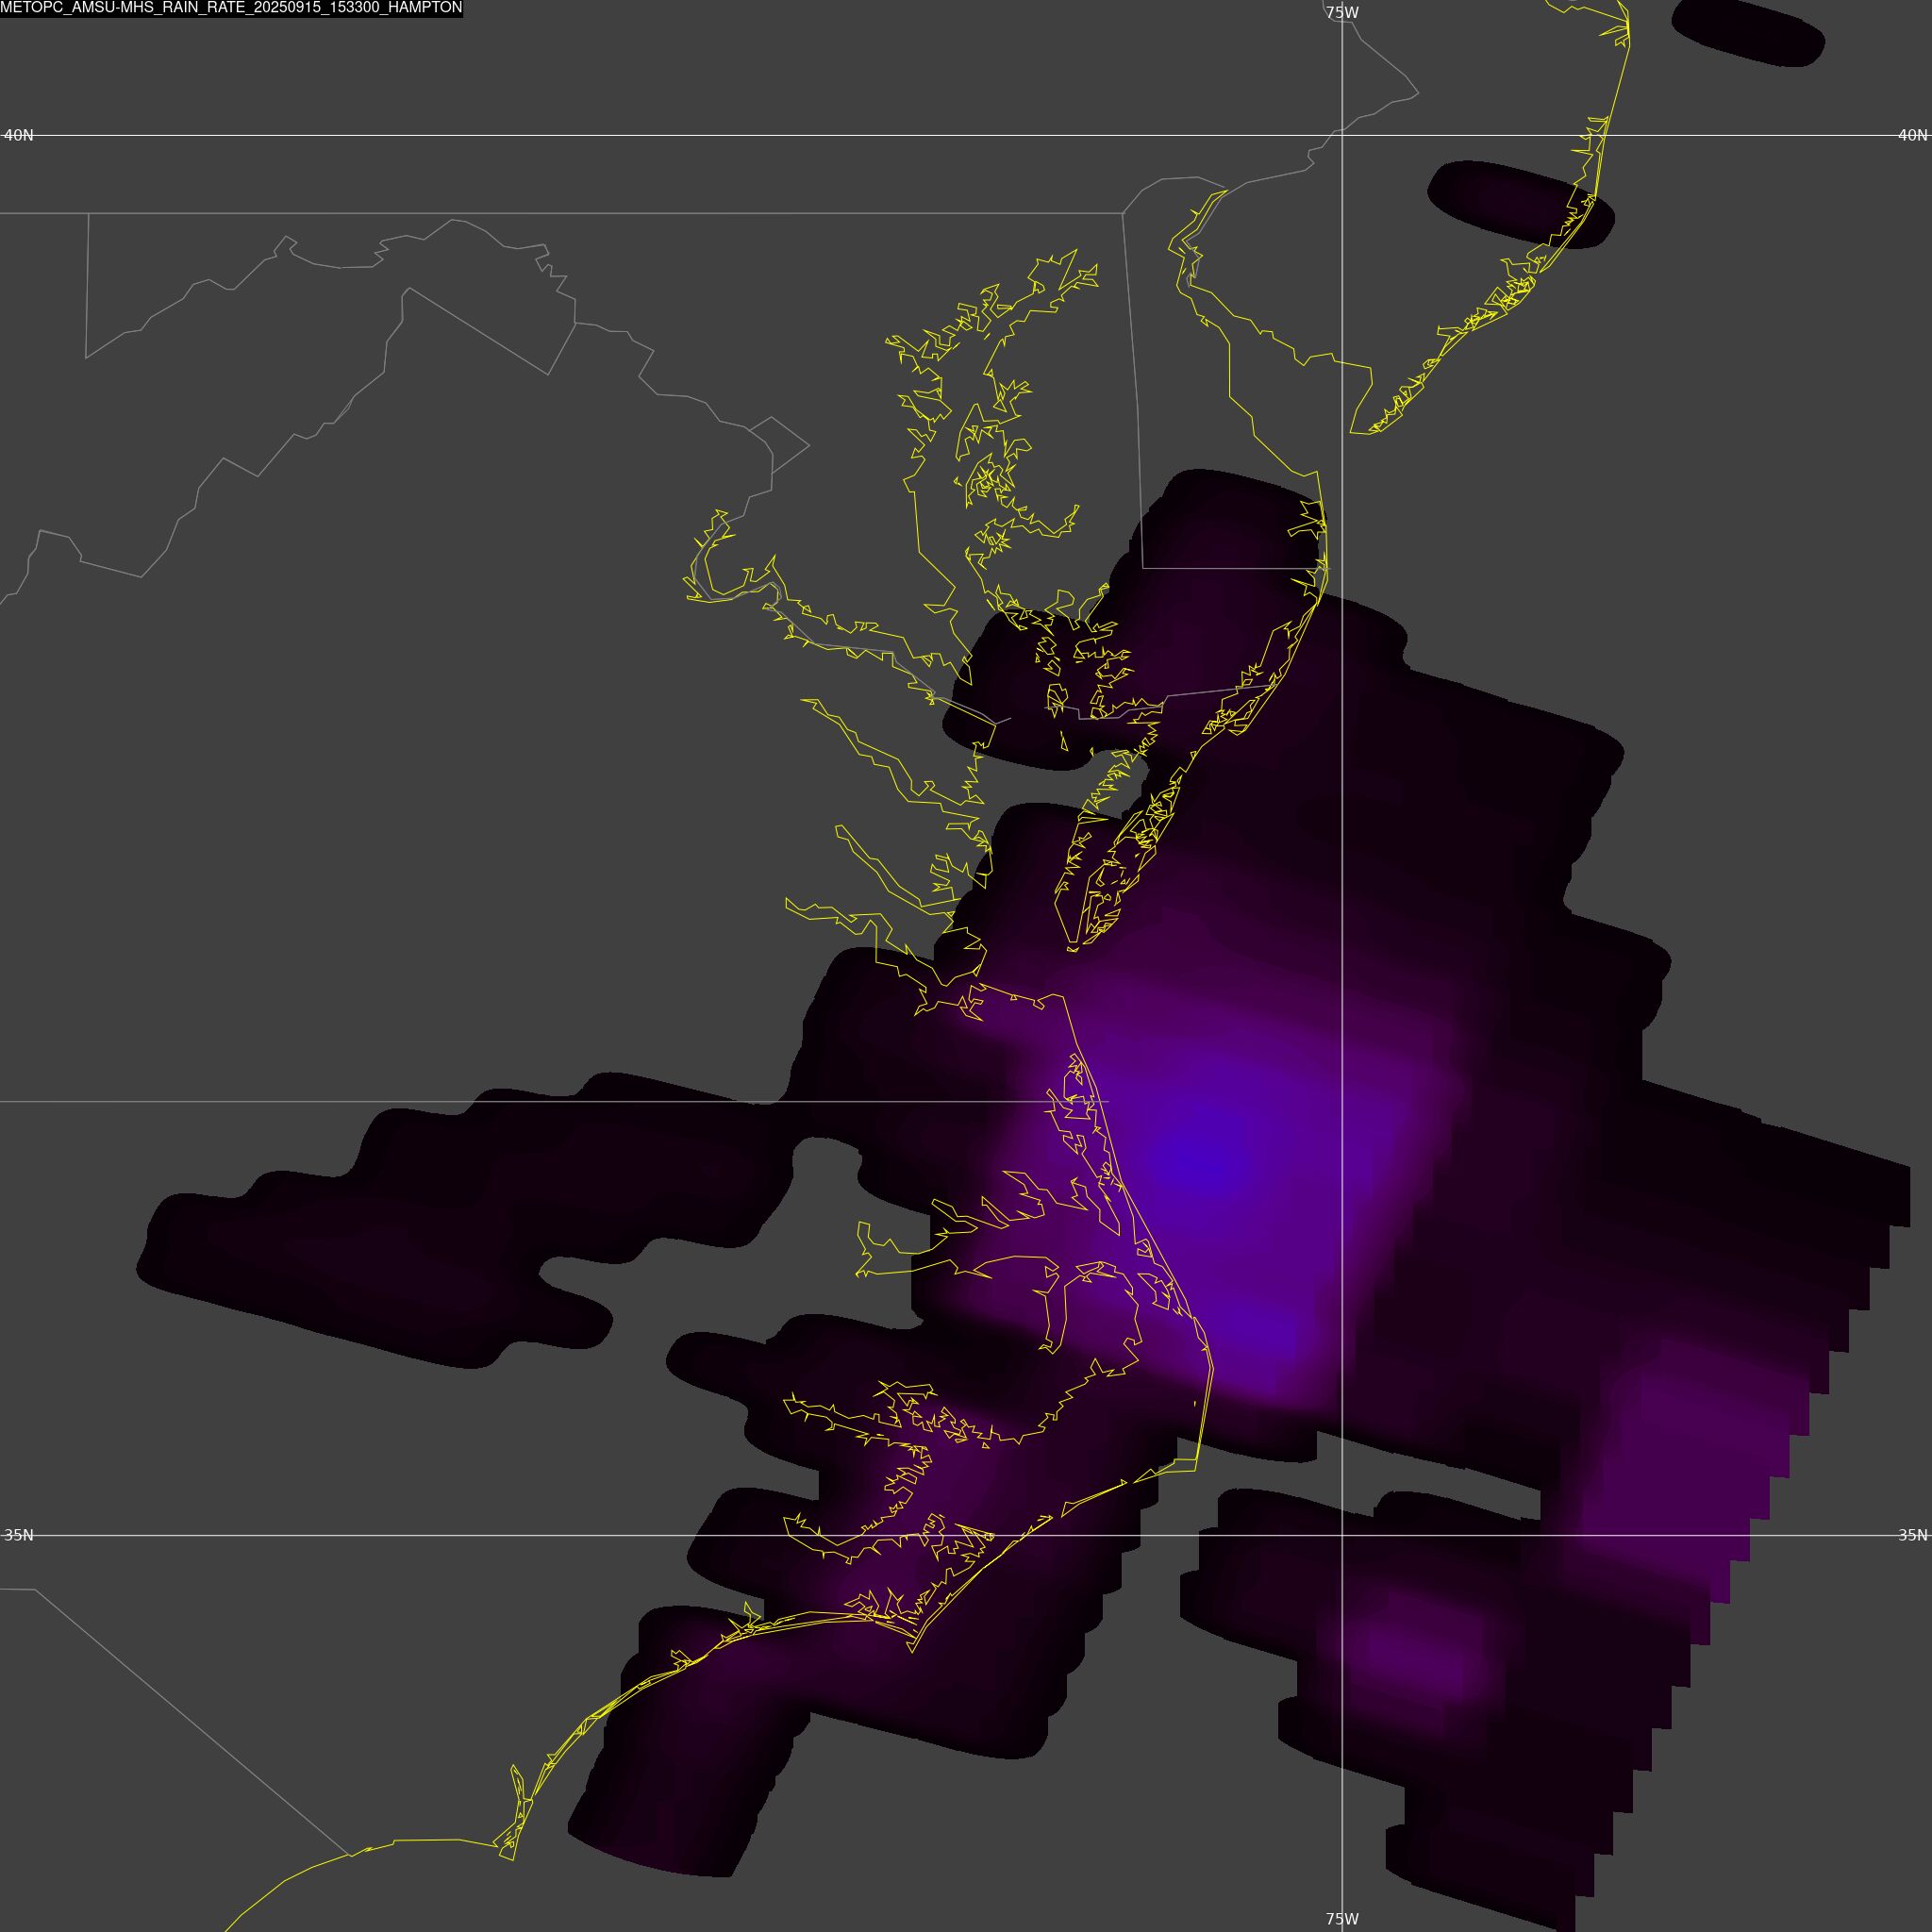
Task: Click the top 75W longitude label
Action: (1342, 13)
